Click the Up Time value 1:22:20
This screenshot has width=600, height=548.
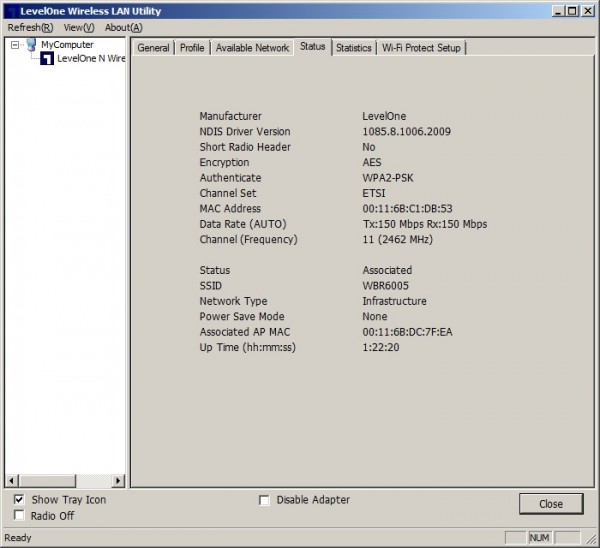tap(381, 347)
